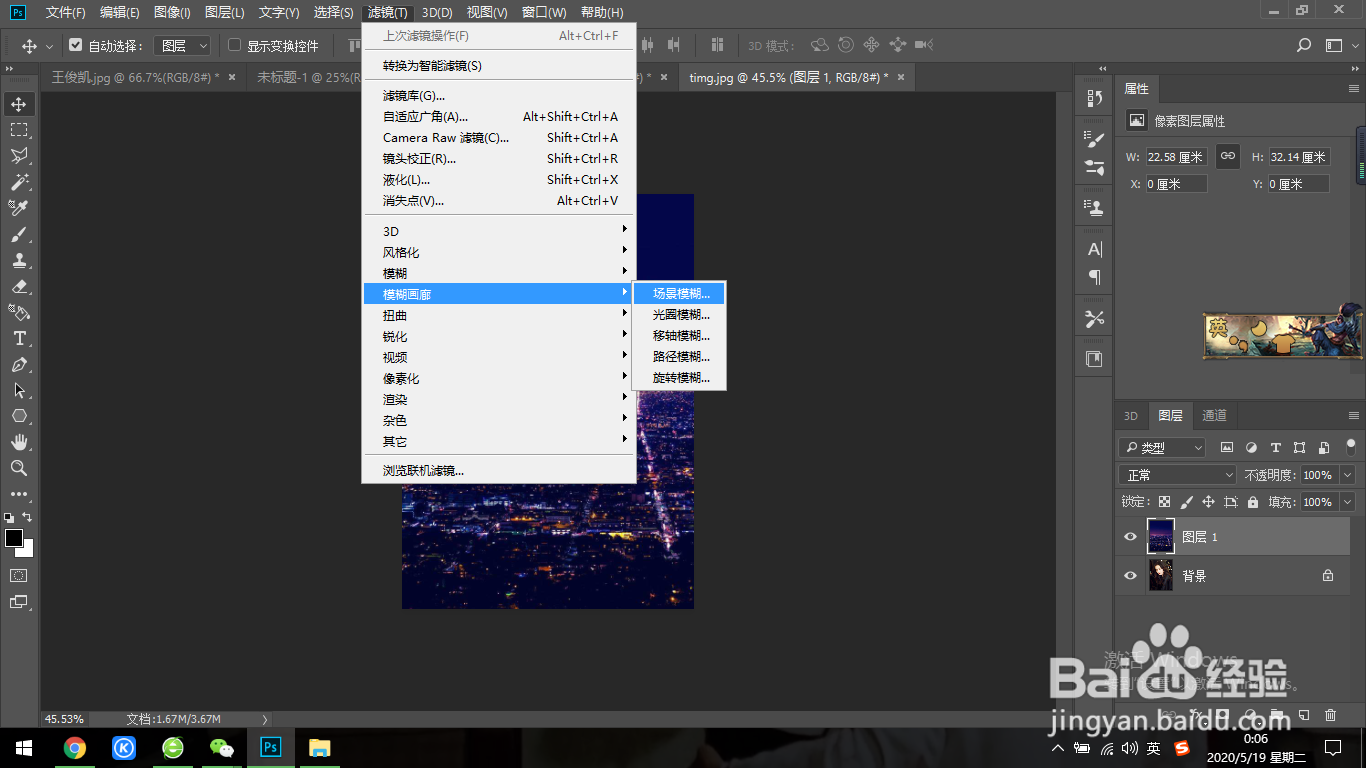
Task: Toggle Quick Mask mode icon
Action: click(19, 576)
